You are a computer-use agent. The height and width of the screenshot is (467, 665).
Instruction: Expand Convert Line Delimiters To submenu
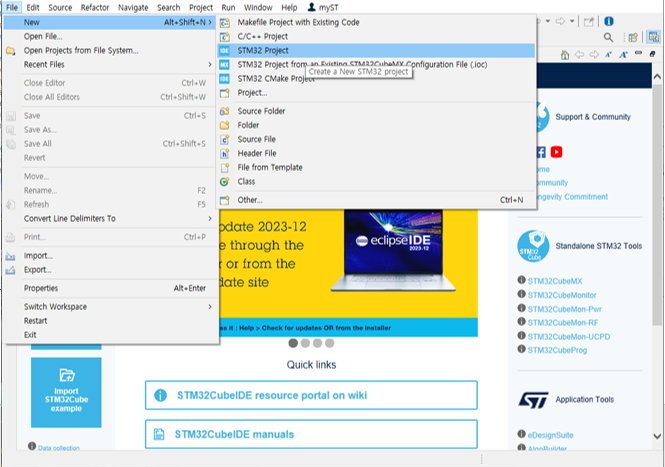coord(111,218)
